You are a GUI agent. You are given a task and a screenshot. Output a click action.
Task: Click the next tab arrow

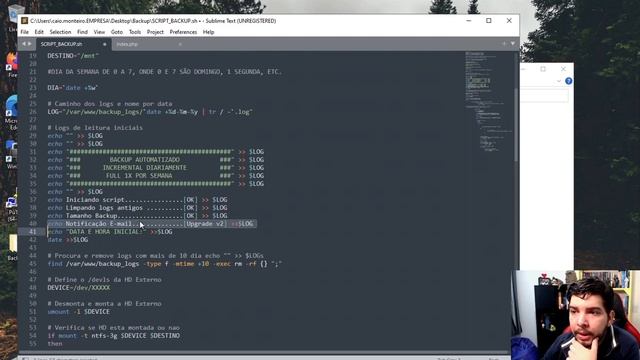point(29,44)
